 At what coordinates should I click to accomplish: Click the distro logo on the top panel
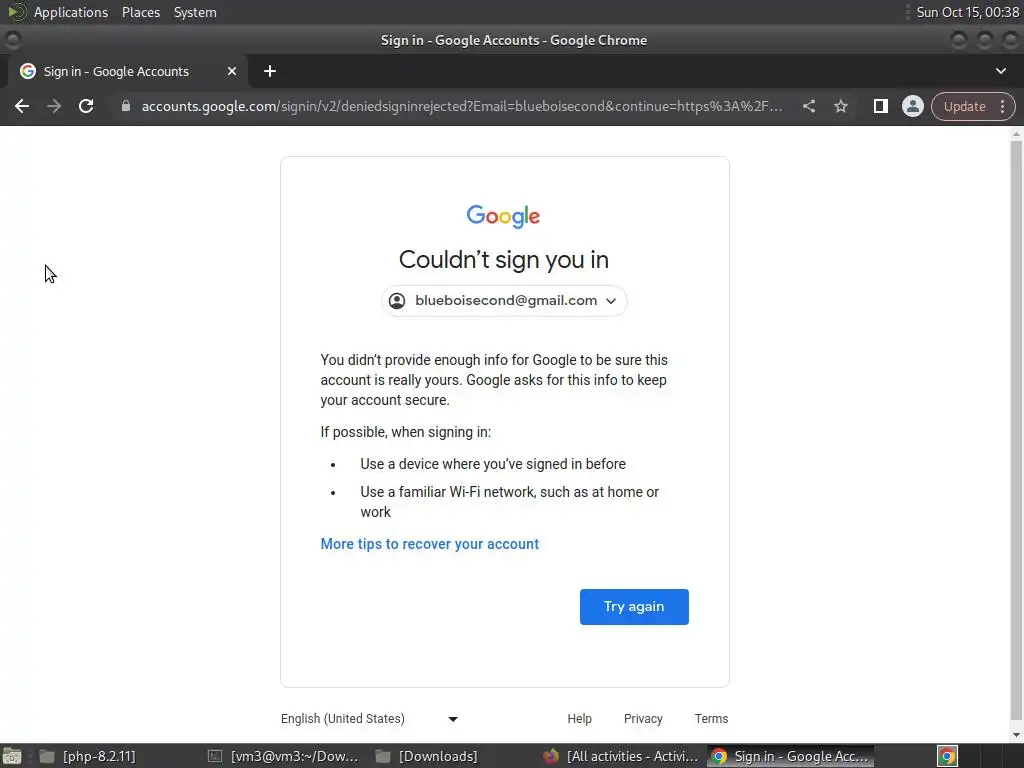[x=16, y=12]
